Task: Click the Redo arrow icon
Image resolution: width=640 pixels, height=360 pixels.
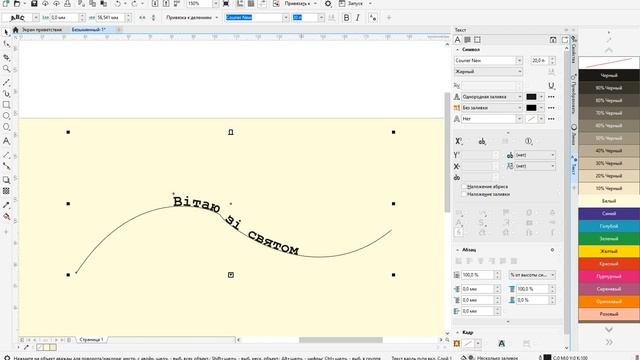Action: [x=134, y=3]
